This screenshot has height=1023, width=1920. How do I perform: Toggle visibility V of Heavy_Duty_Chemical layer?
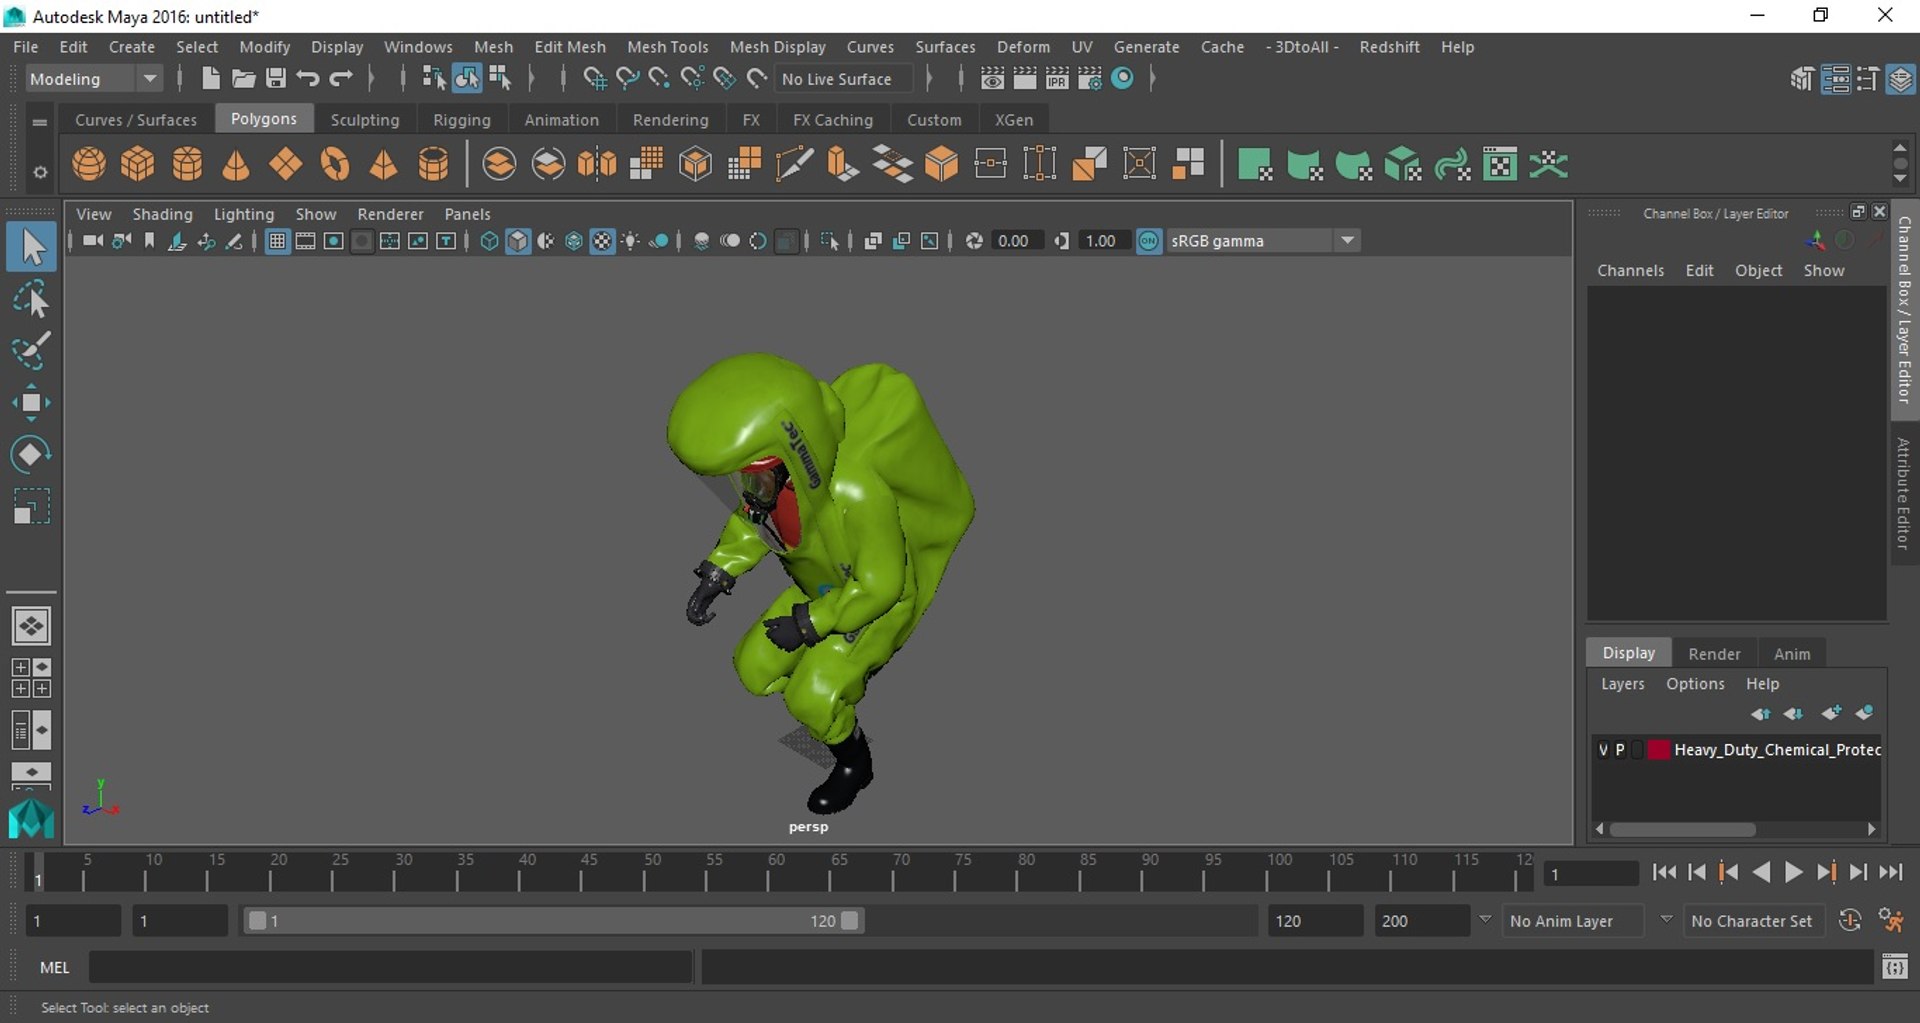tap(1604, 750)
